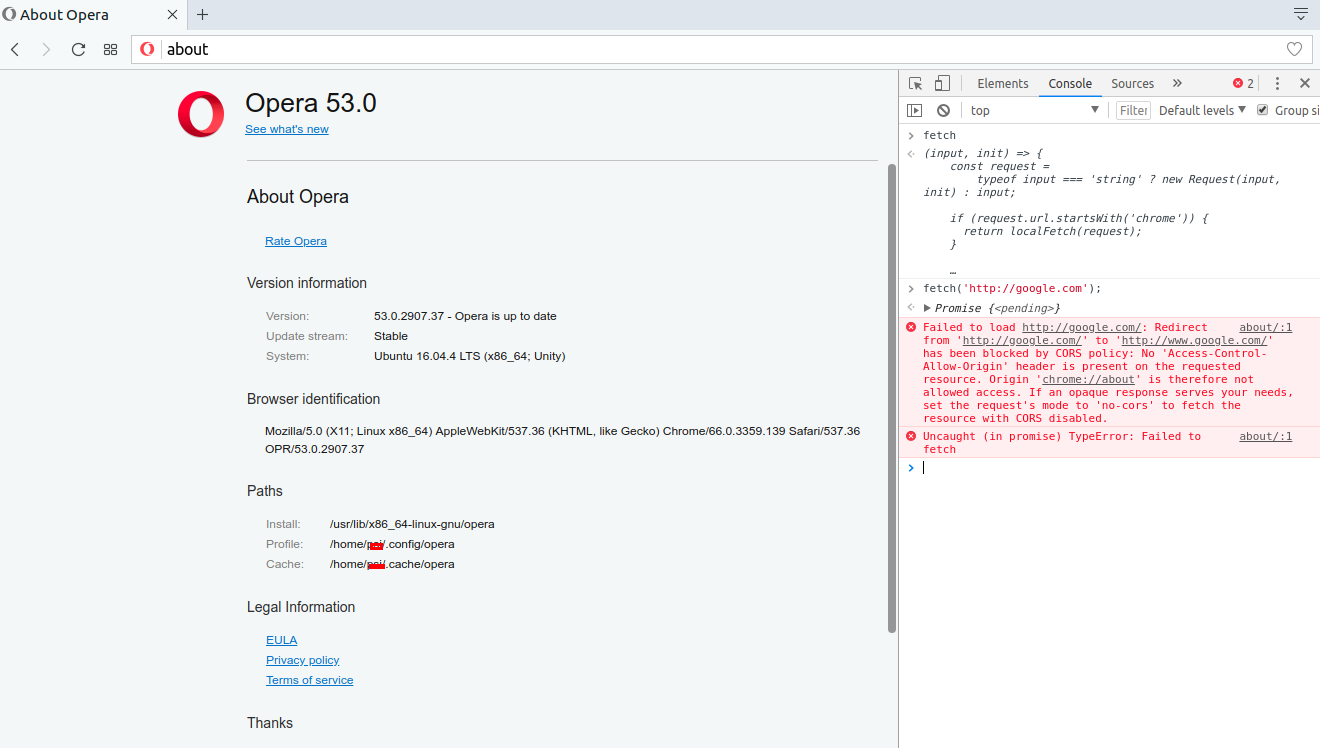
Task: Open the Default levels dropdown
Action: click(x=1201, y=110)
